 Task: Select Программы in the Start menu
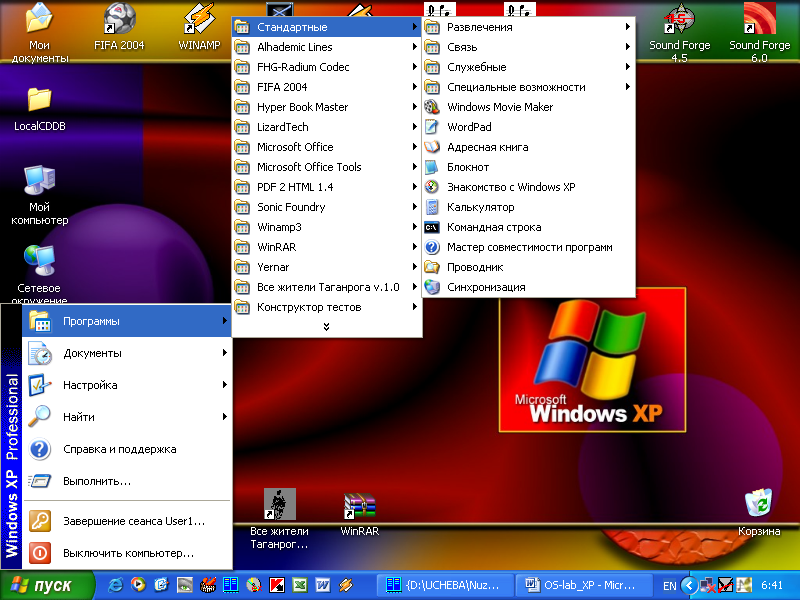(127, 321)
